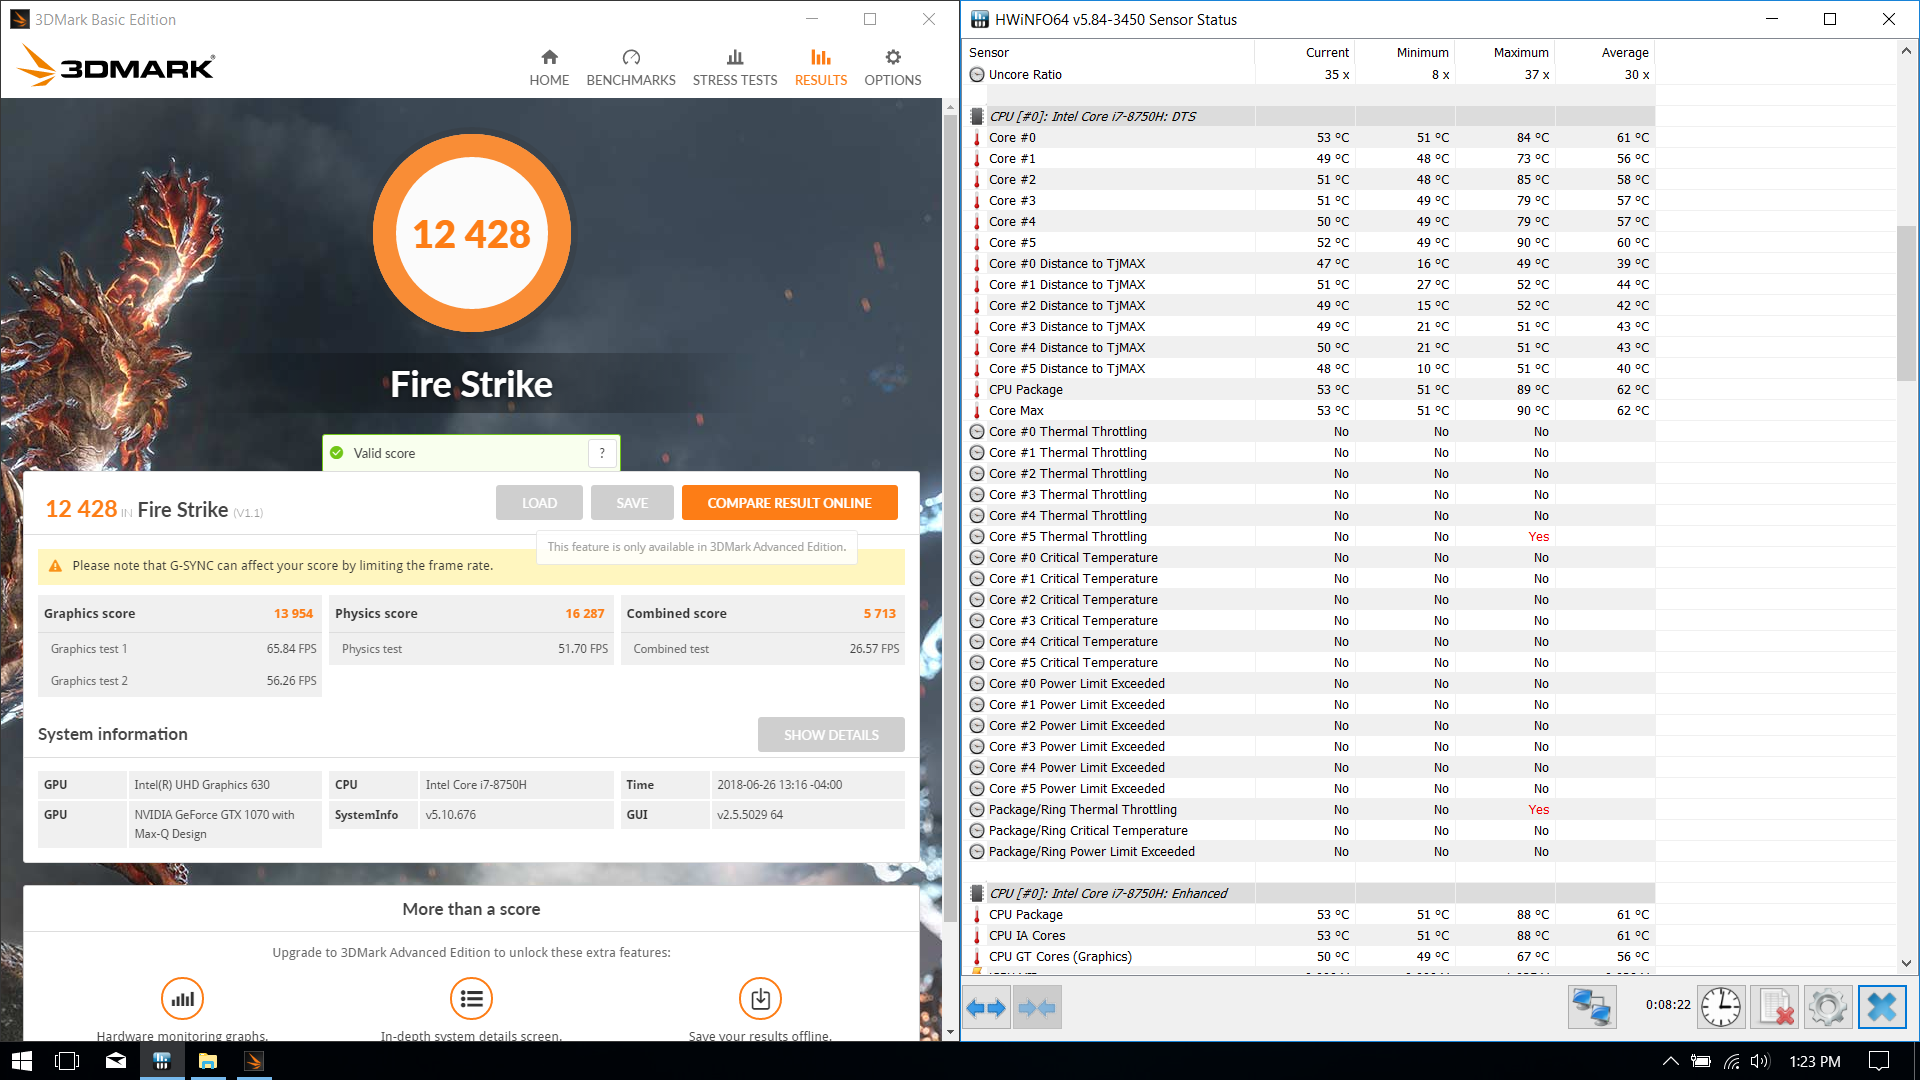The image size is (1920, 1080).
Task: Open HWiNFO sensor settings gear icon
Action: (x=1828, y=1007)
